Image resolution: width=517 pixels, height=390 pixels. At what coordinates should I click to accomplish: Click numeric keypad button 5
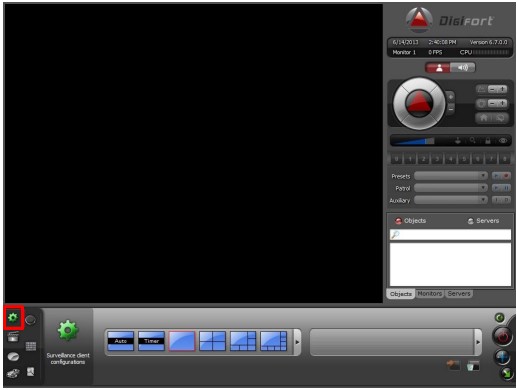tap(464, 159)
